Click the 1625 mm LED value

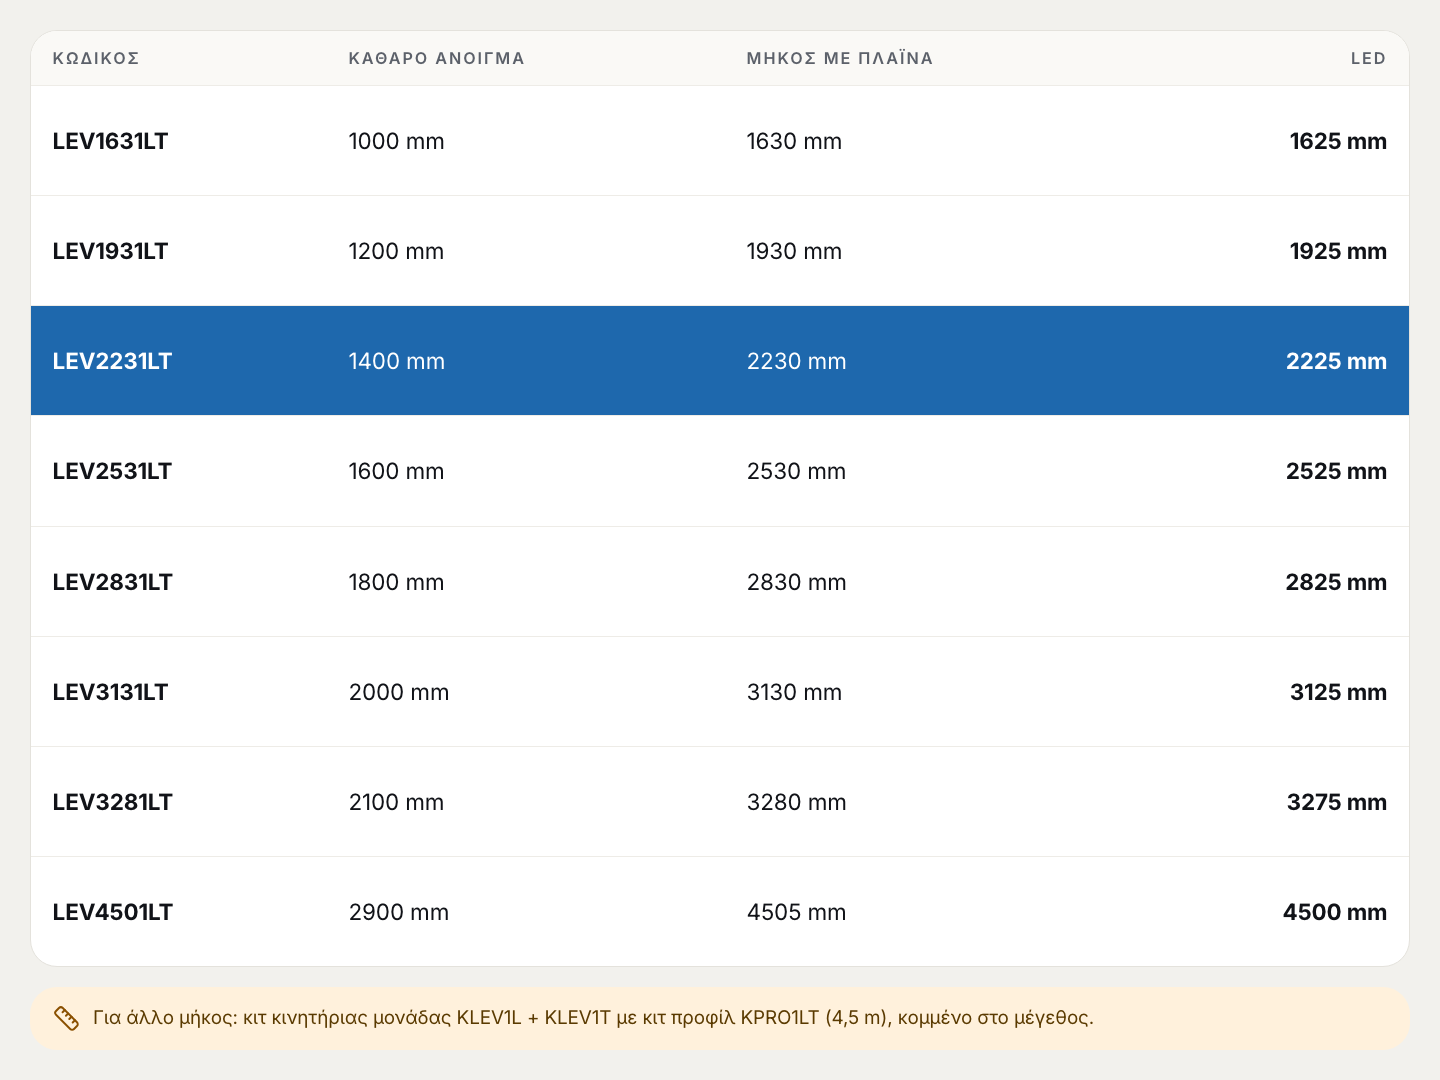1338,141
